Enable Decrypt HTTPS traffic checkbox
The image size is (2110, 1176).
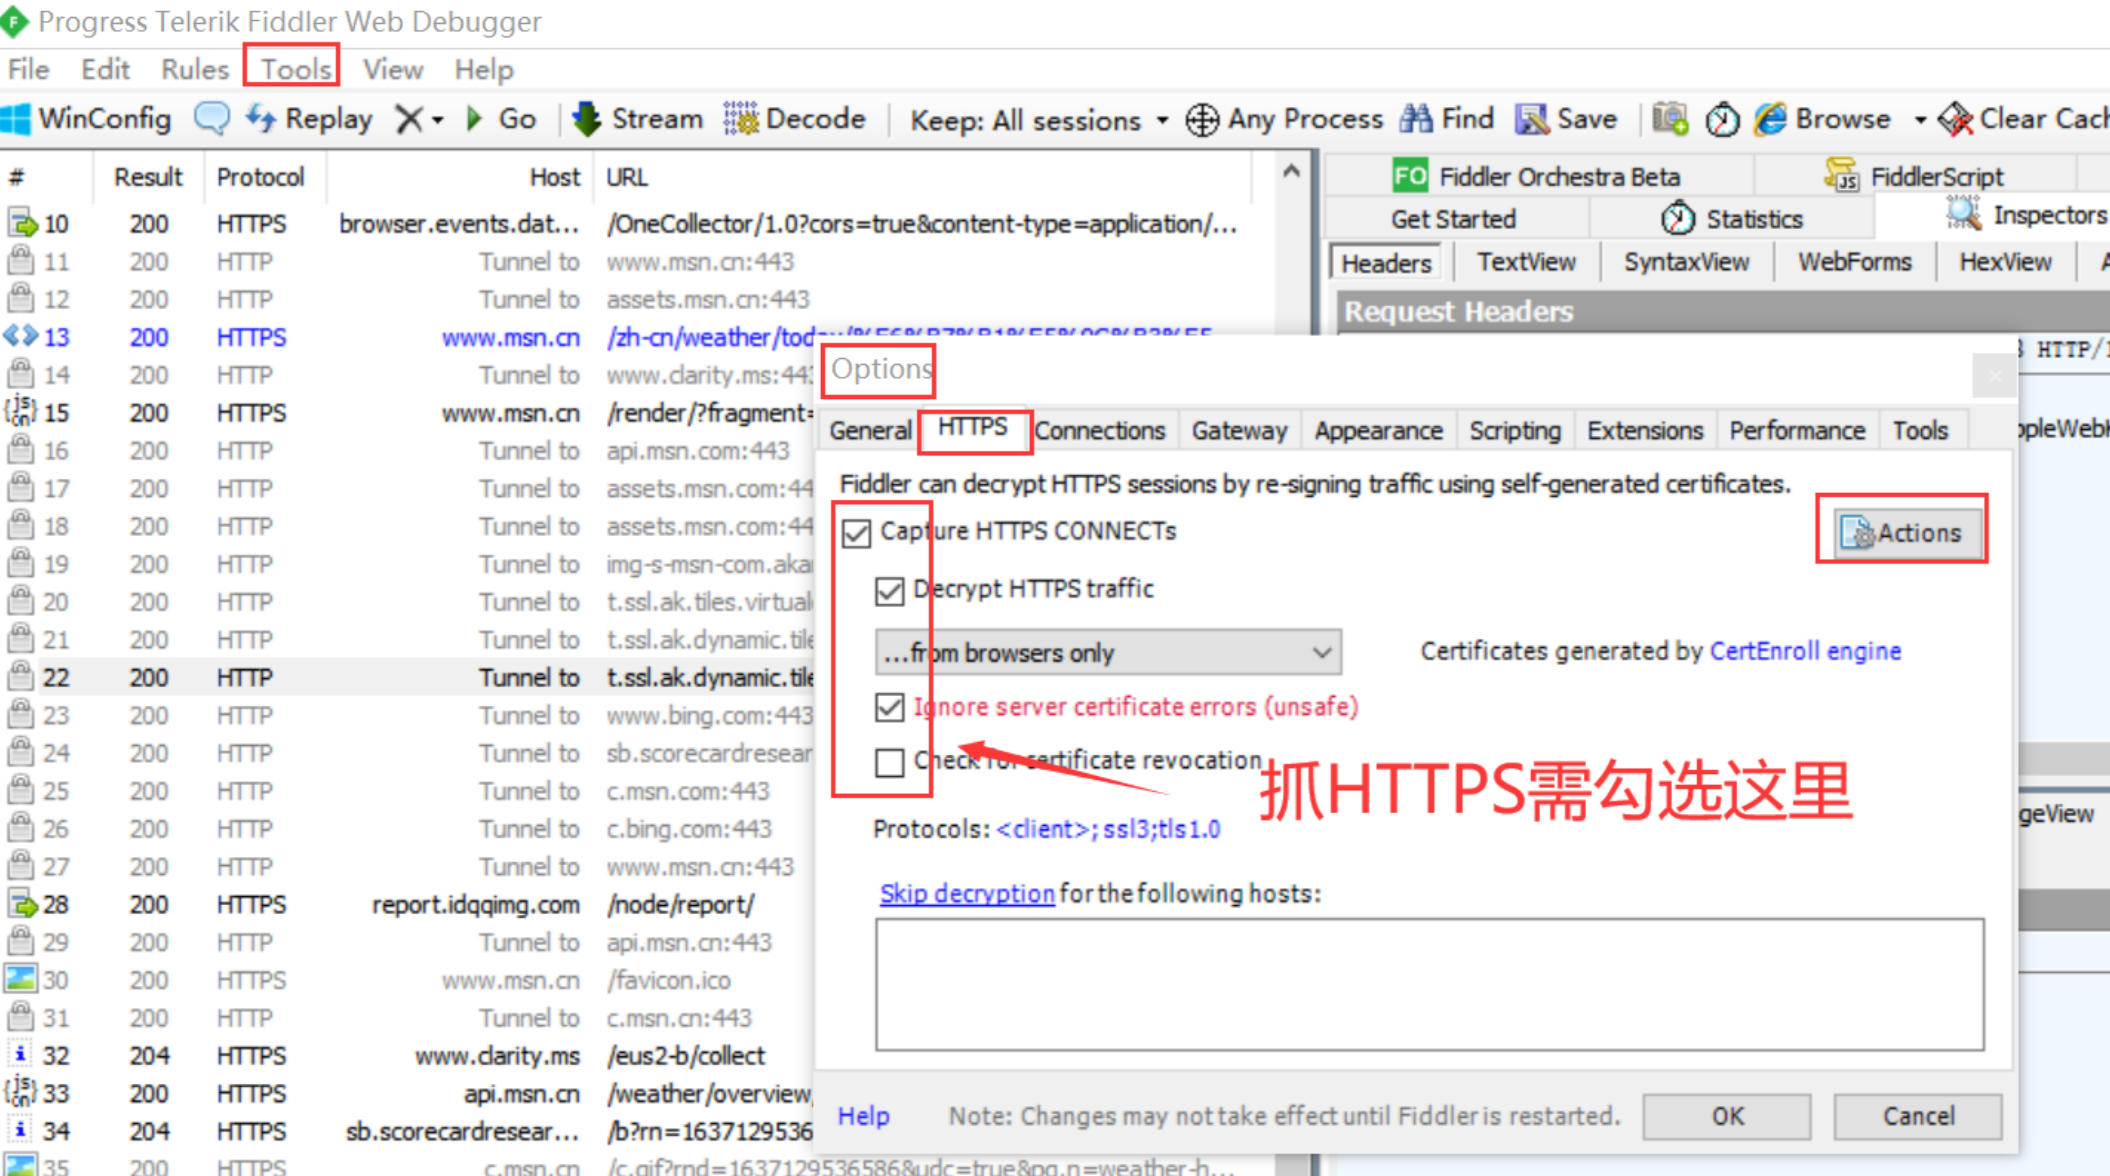[x=891, y=587]
